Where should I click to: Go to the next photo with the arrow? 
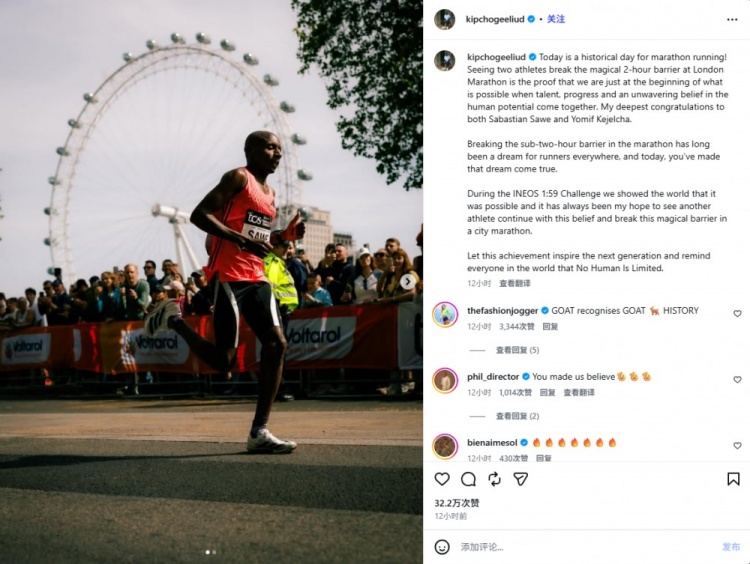tap(408, 282)
